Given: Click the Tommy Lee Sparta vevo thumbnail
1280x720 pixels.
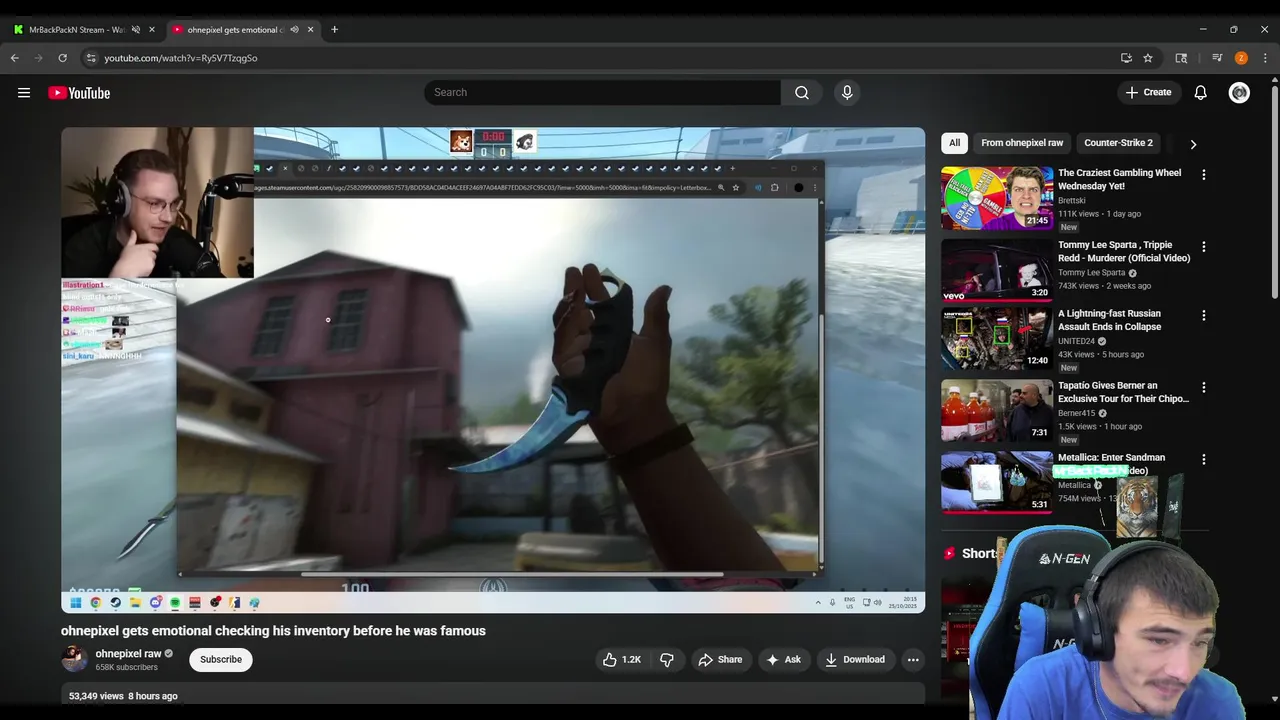Looking at the screenshot, I should coord(997,270).
